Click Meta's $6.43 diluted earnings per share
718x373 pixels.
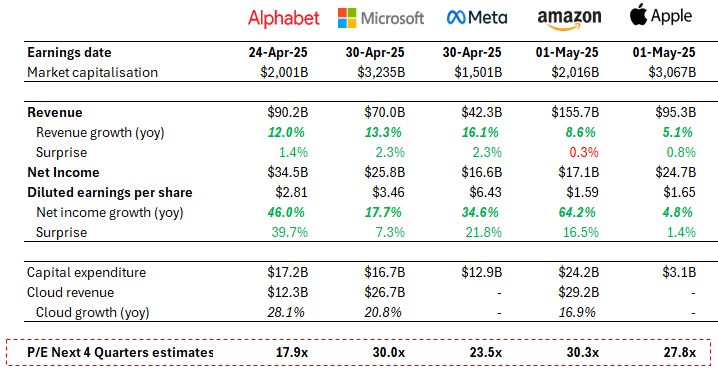(x=485, y=192)
